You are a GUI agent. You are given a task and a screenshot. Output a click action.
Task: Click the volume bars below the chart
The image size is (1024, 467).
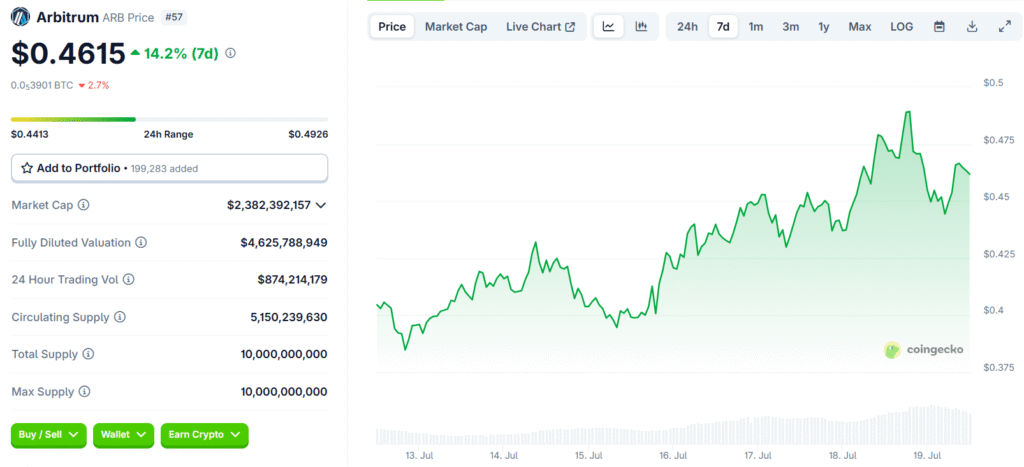click(x=674, y=427)
